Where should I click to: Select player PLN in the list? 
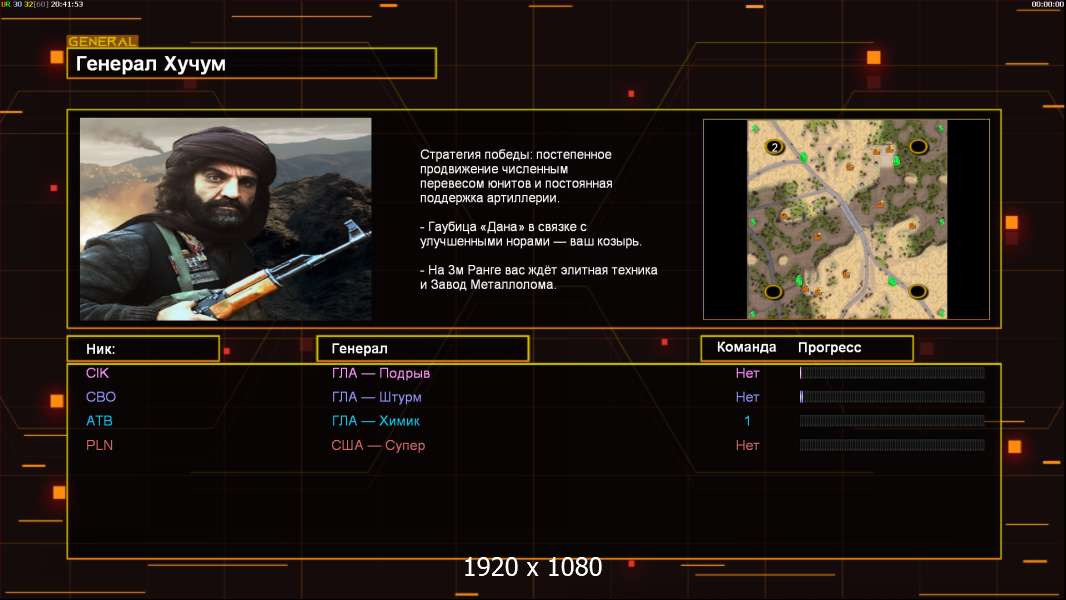tap(99, 445)
